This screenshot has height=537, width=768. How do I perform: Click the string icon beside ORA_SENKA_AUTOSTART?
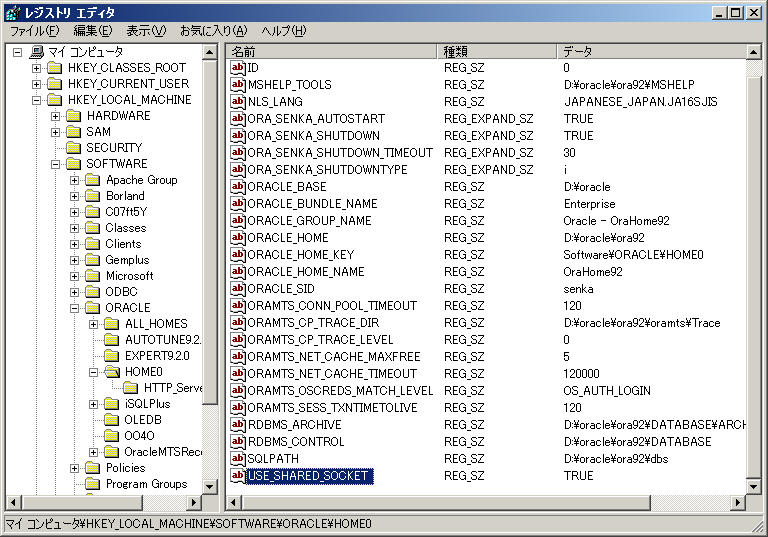tap(238, 119)
